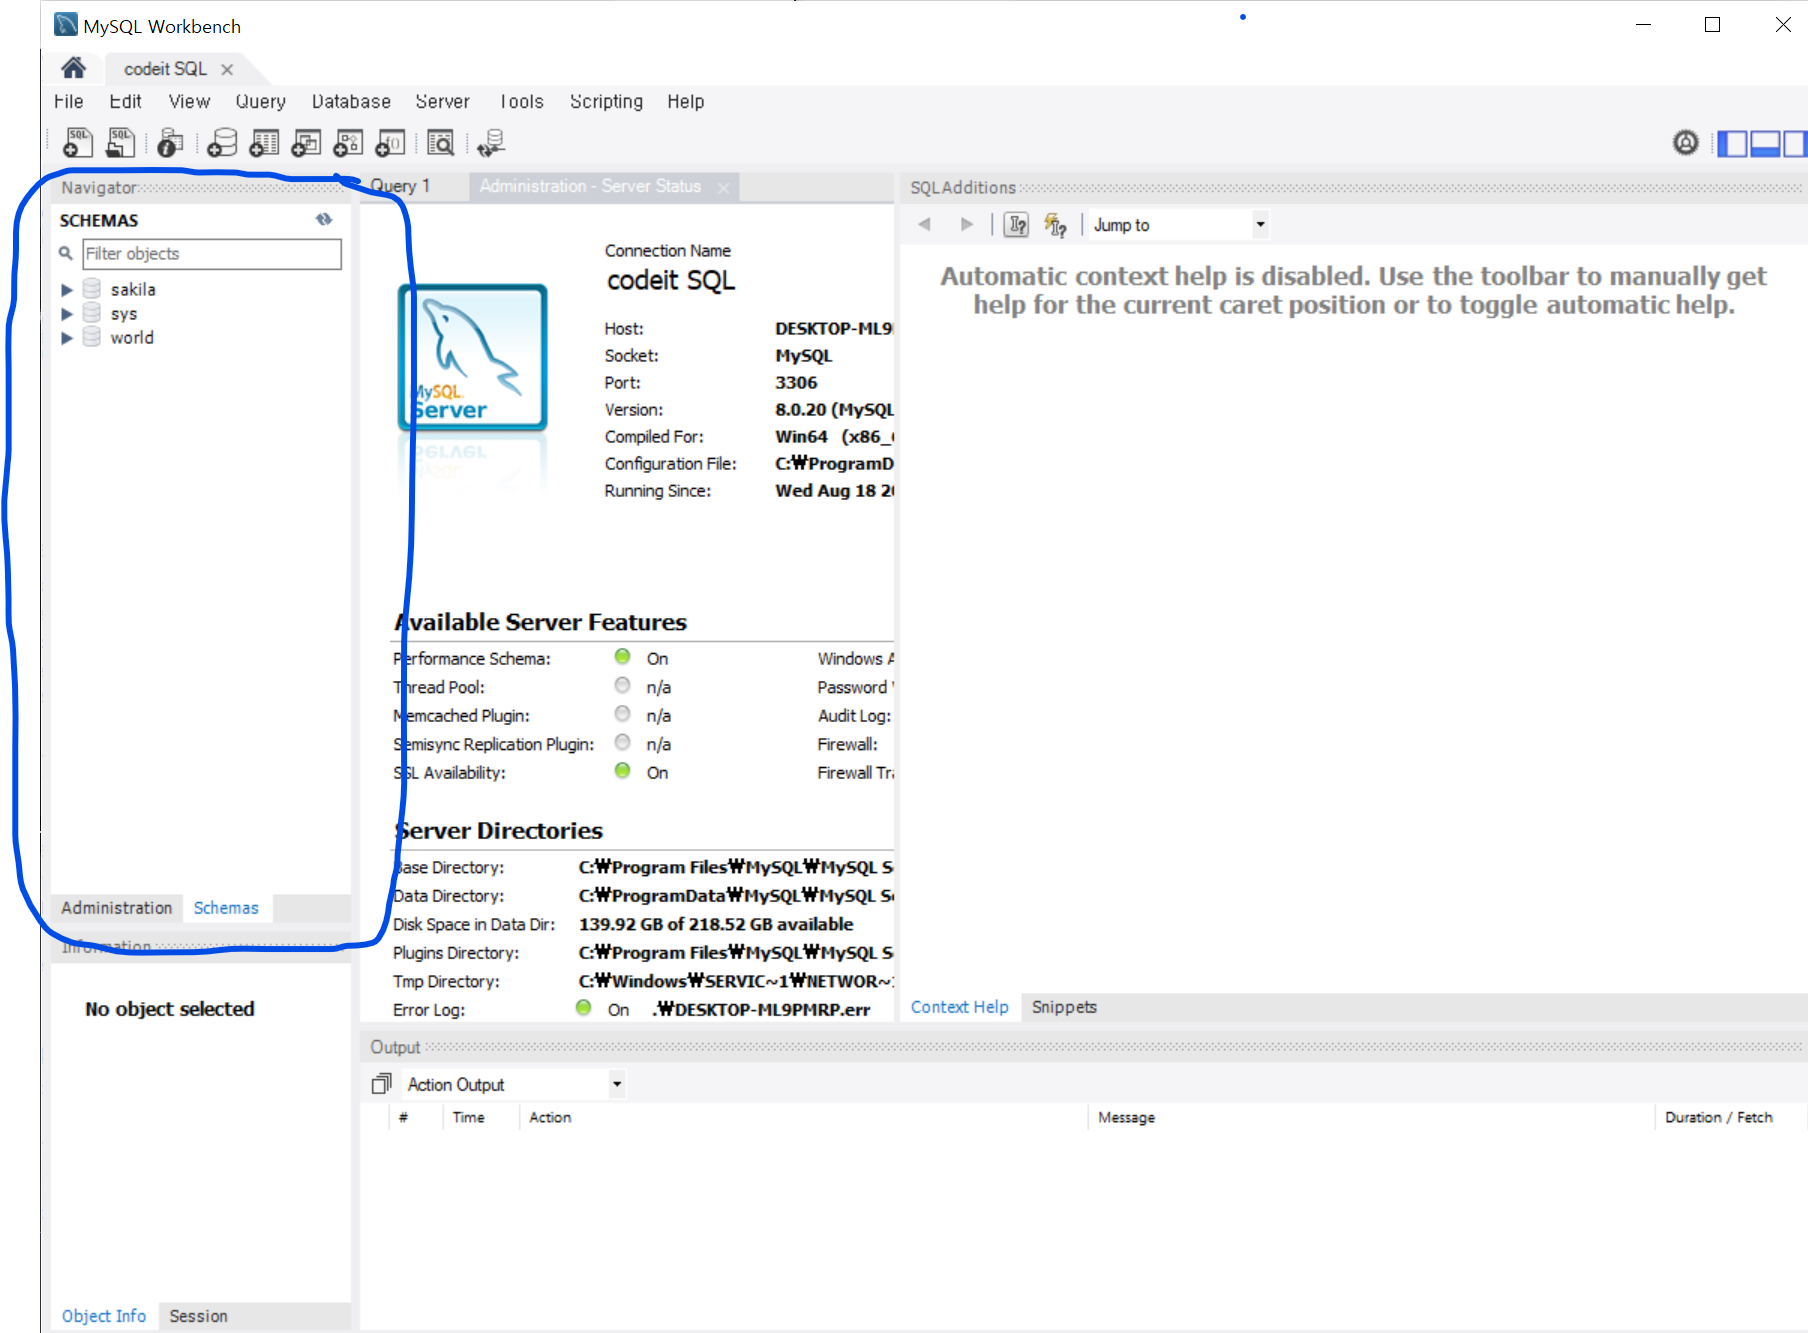The height and width of the screenshot is (1333, 1808).
Task: Get context help for caret position
Action: click(1017, 224)
